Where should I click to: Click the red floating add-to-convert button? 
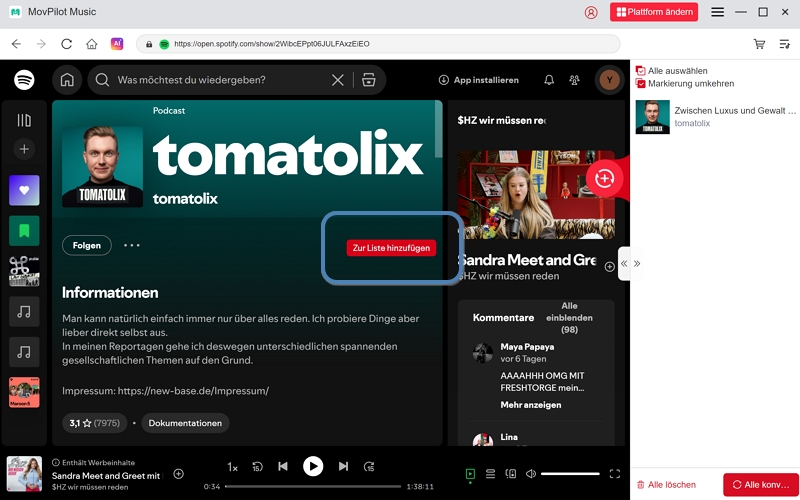click(x=605, y=178)
